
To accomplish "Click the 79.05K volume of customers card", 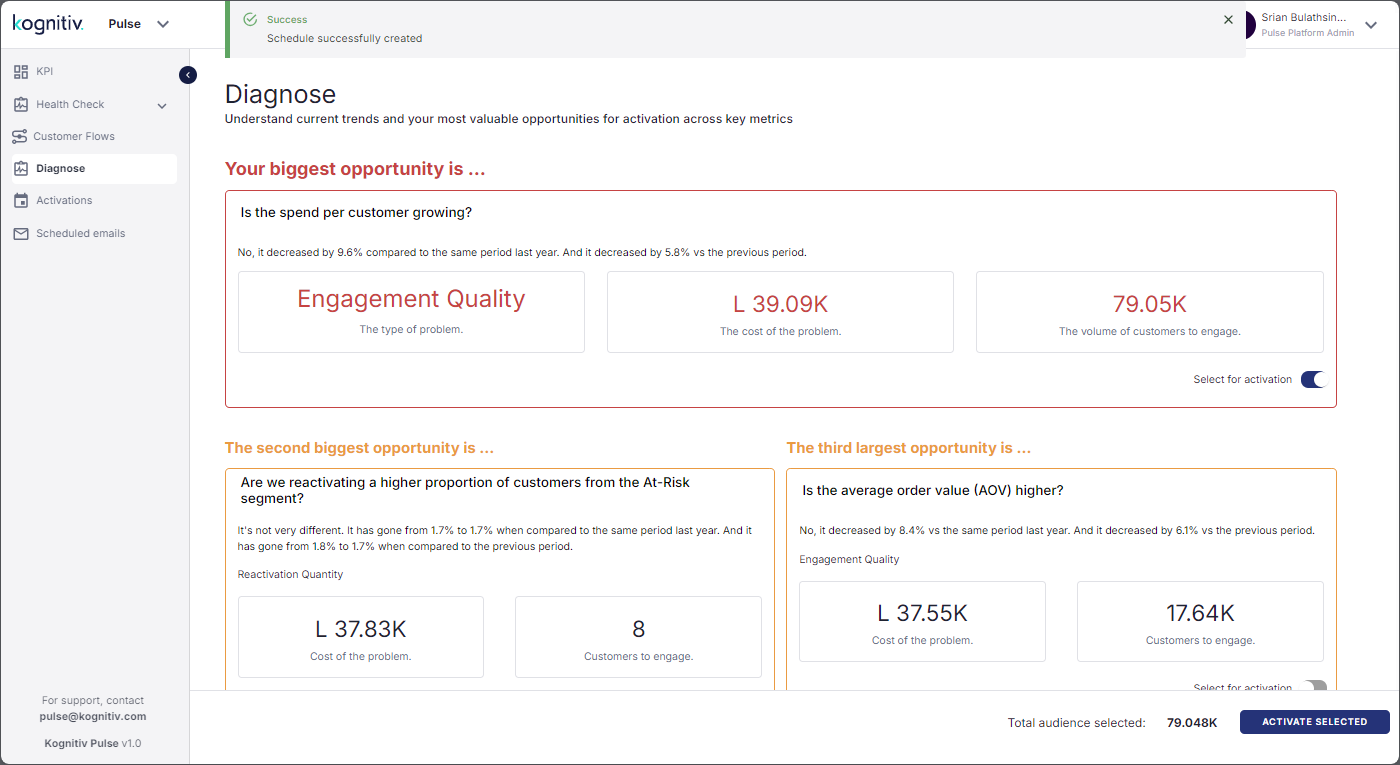I will pyautogui.click(x=1150, y=312).
